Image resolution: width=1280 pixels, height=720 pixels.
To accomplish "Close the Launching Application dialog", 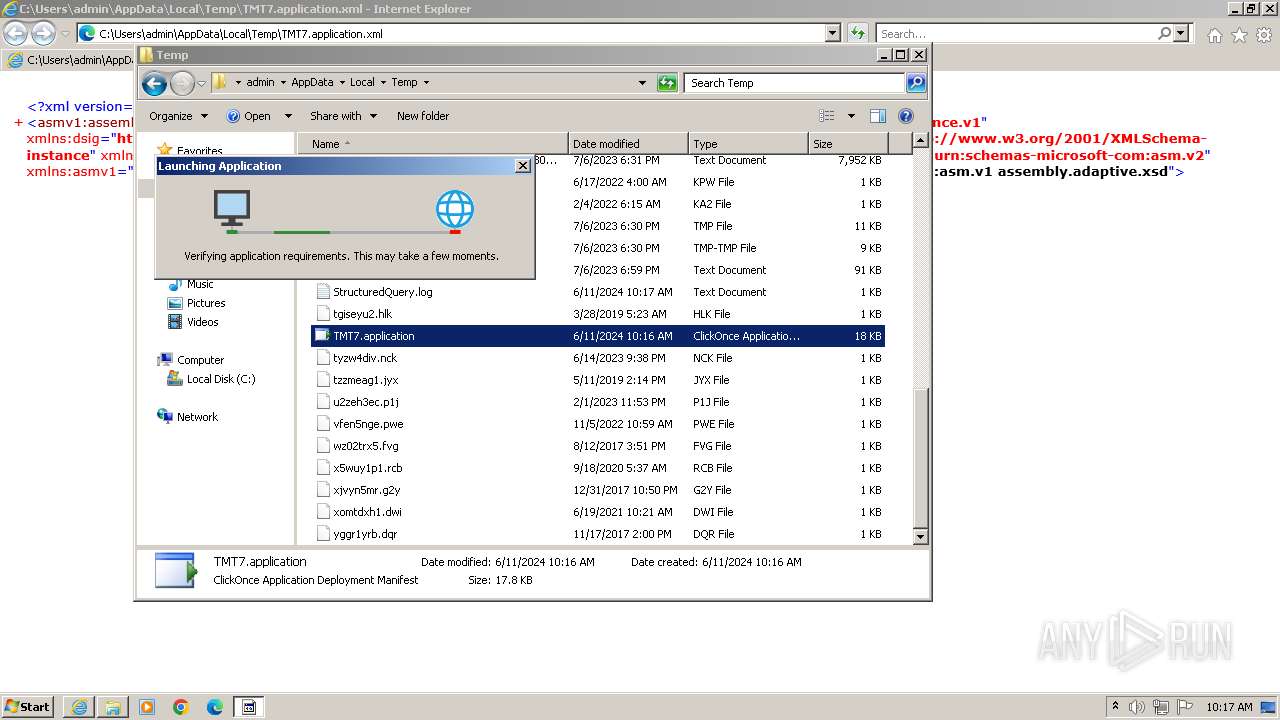I will click(522, 166).
